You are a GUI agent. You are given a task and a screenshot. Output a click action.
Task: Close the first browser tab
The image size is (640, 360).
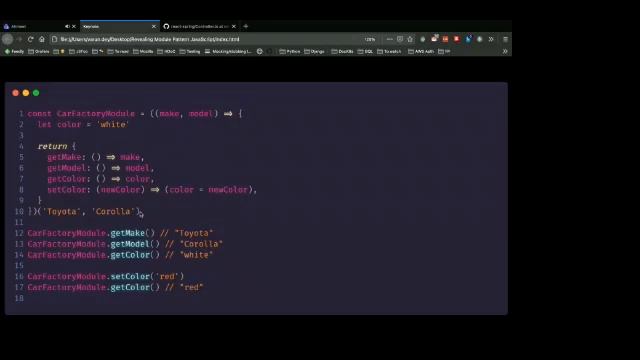74,27
